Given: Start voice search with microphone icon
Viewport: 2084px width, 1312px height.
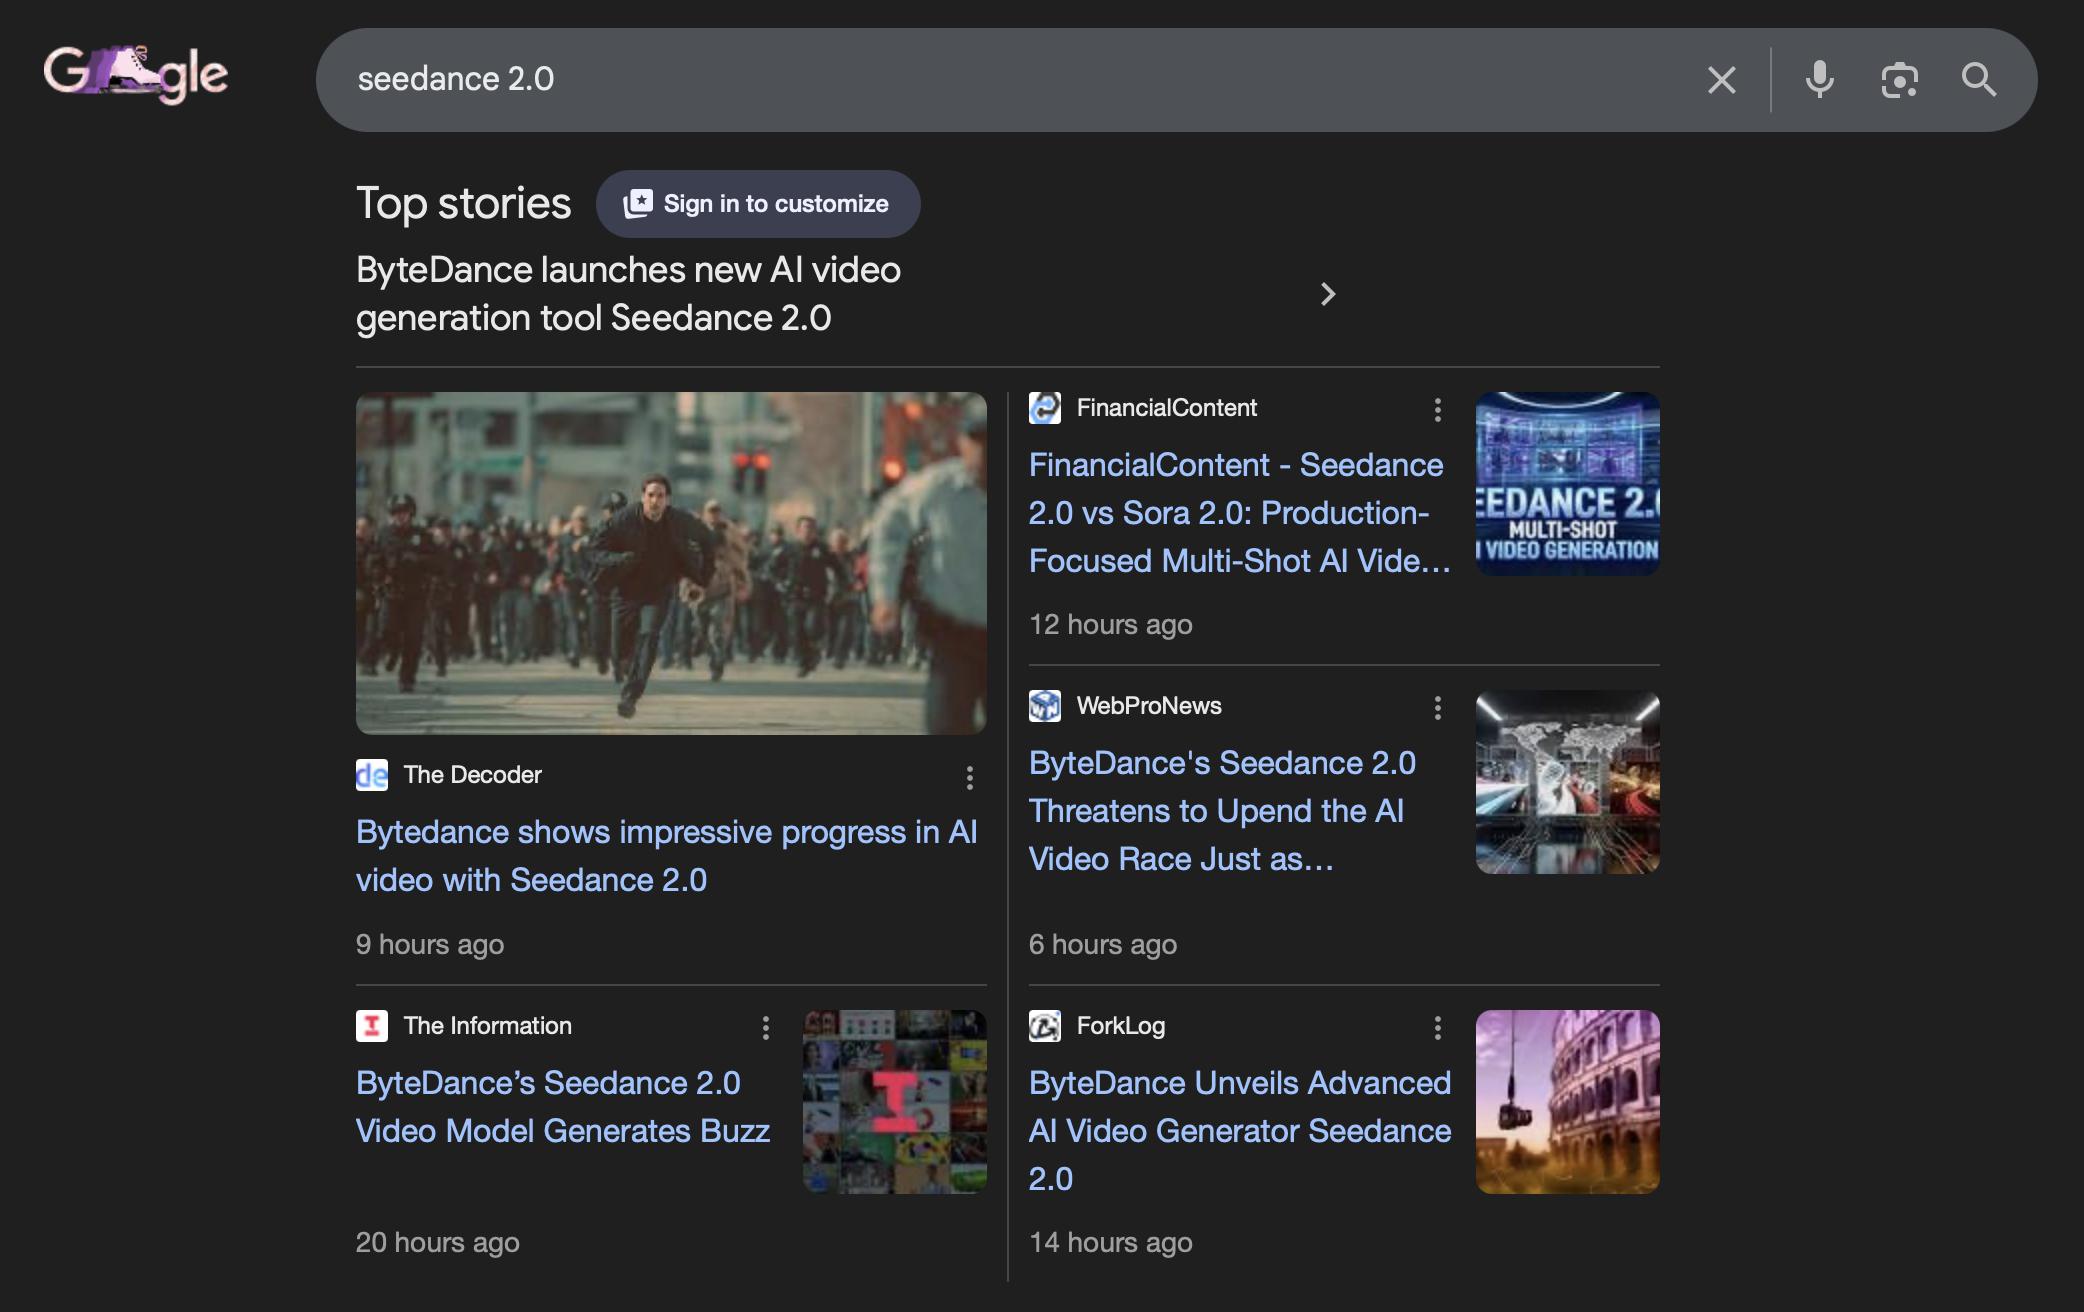Looking at the screenshot, I should point(1819,80).
